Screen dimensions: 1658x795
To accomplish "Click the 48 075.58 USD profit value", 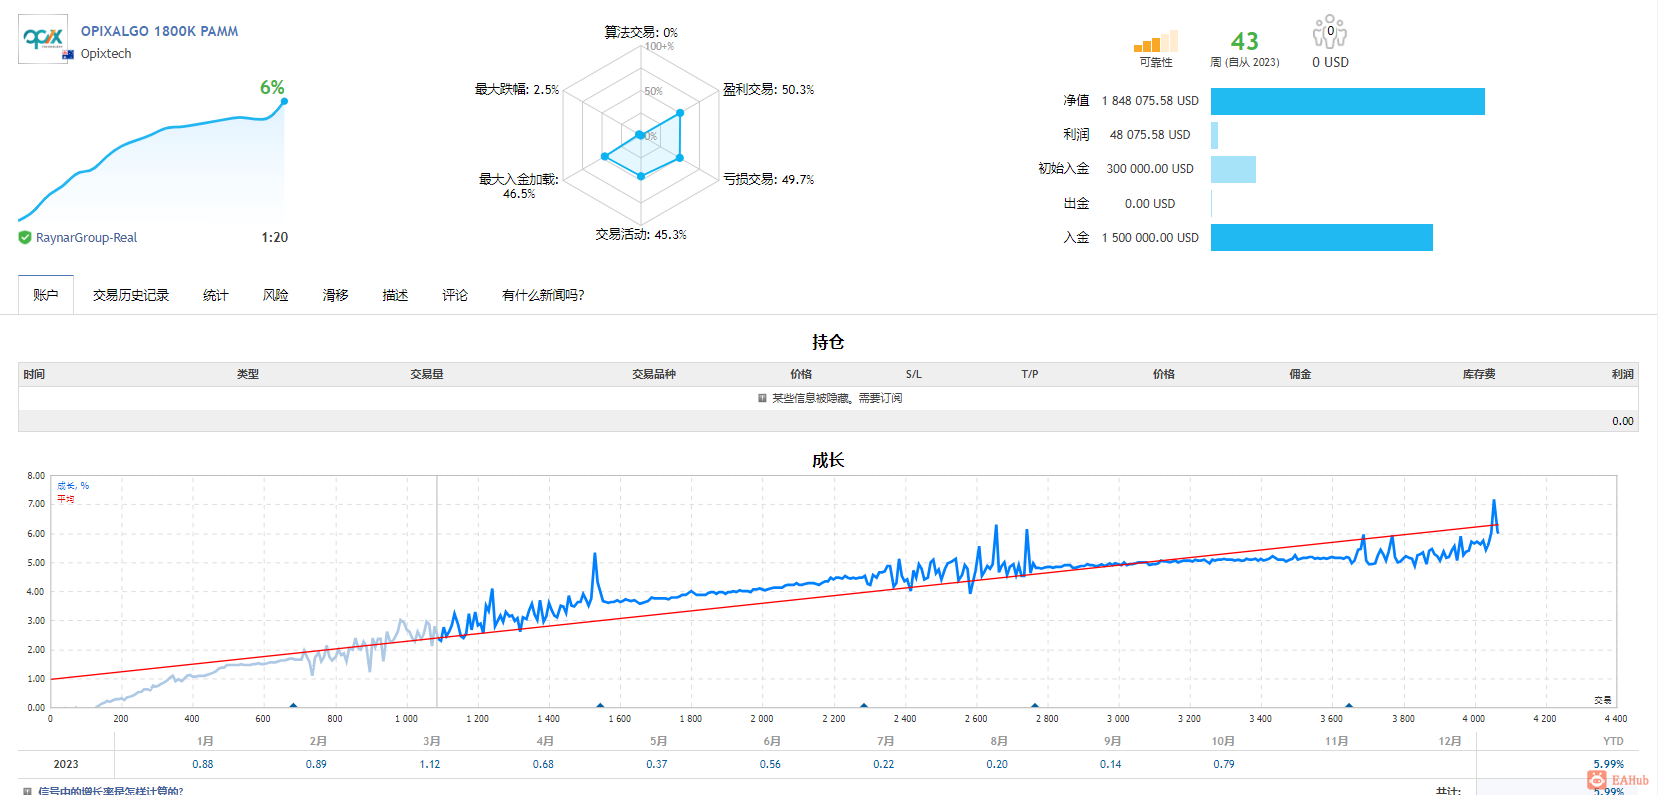I will (x=1150, y=135).
